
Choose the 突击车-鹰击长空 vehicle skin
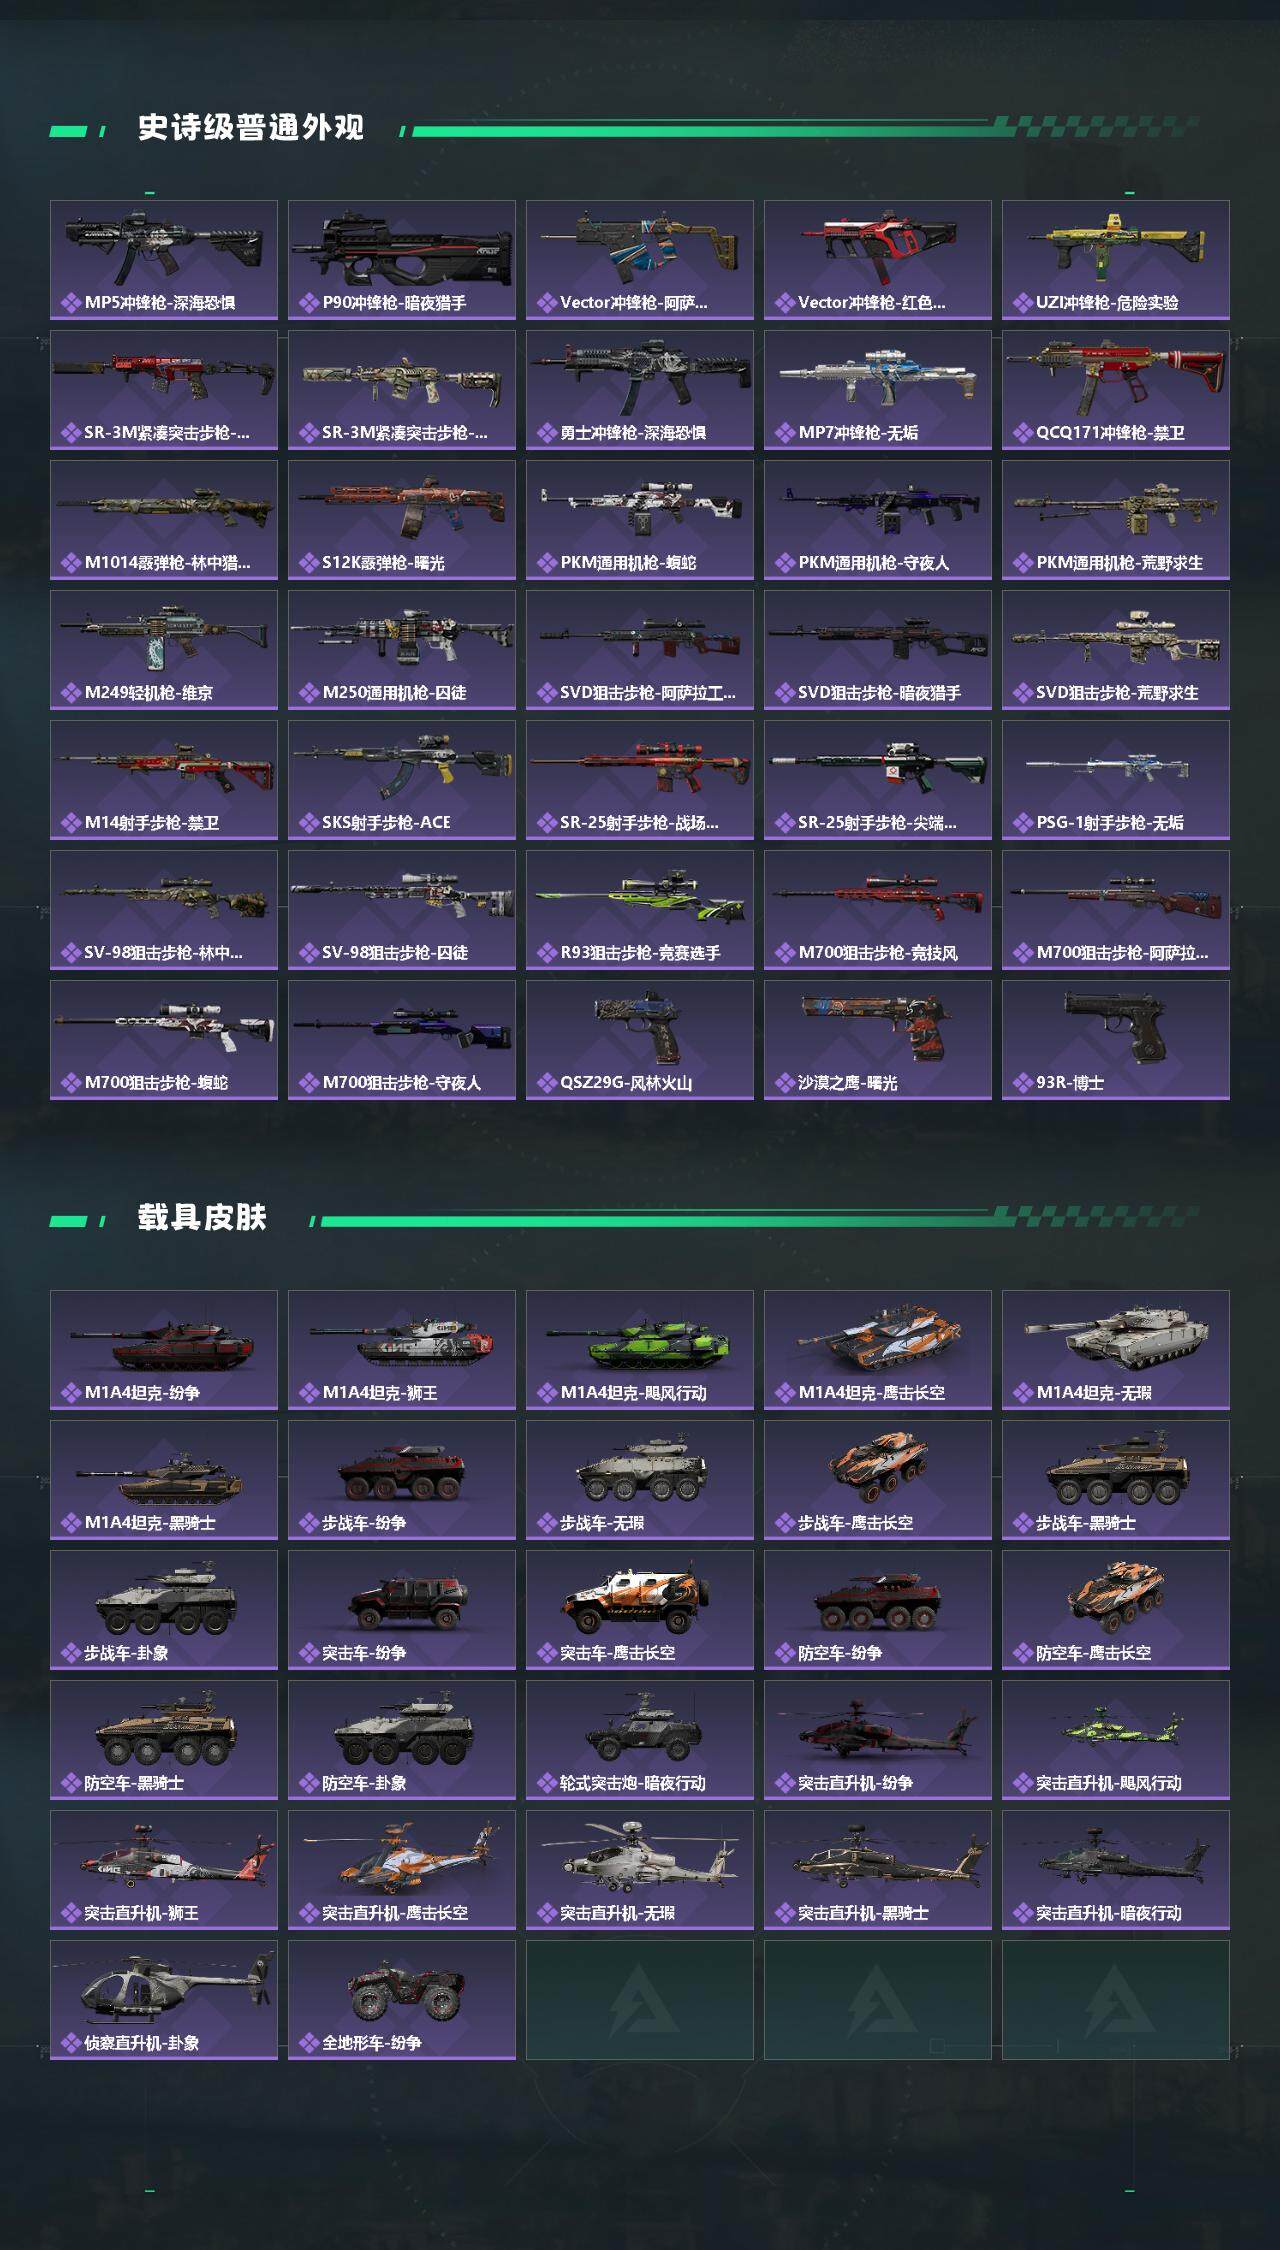pos(640,1610)
